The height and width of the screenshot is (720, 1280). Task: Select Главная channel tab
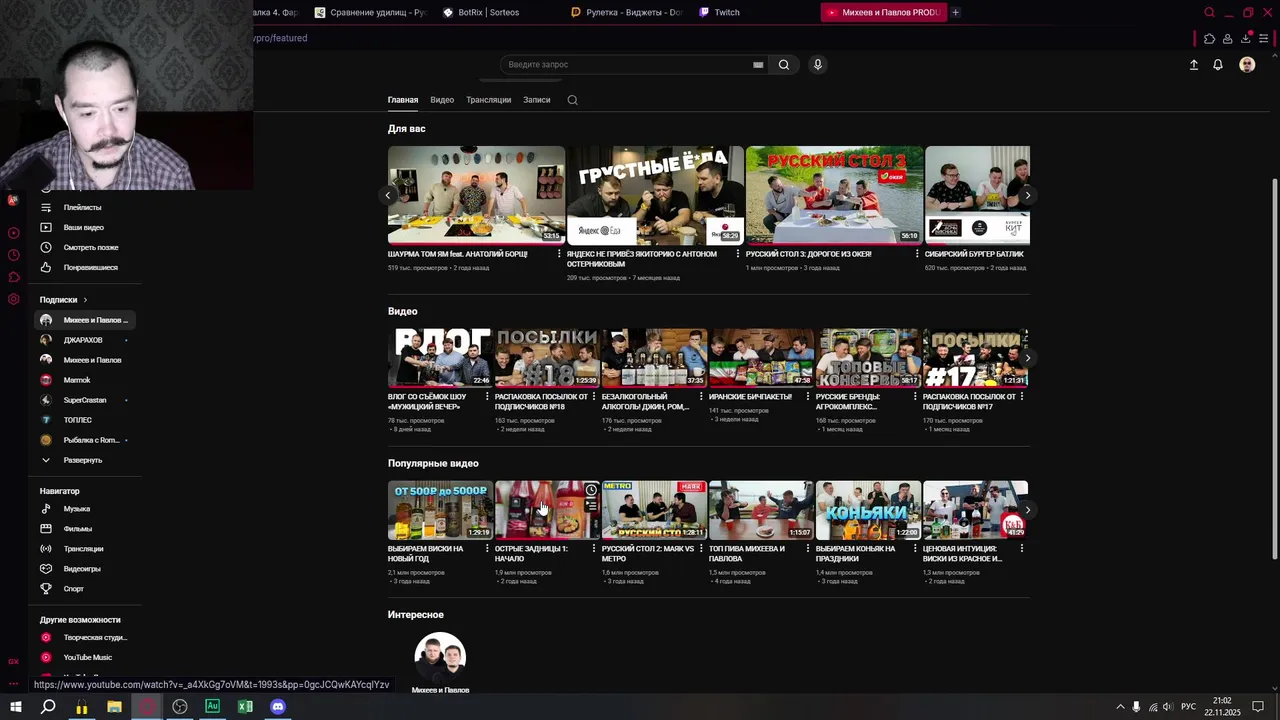coord(403,100)
